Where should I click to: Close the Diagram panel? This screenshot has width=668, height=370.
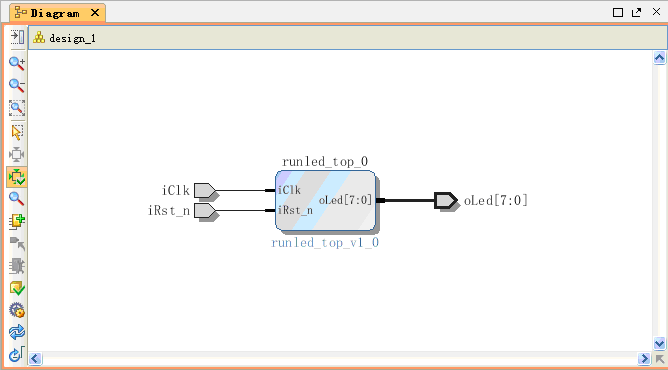pos(656,12)
